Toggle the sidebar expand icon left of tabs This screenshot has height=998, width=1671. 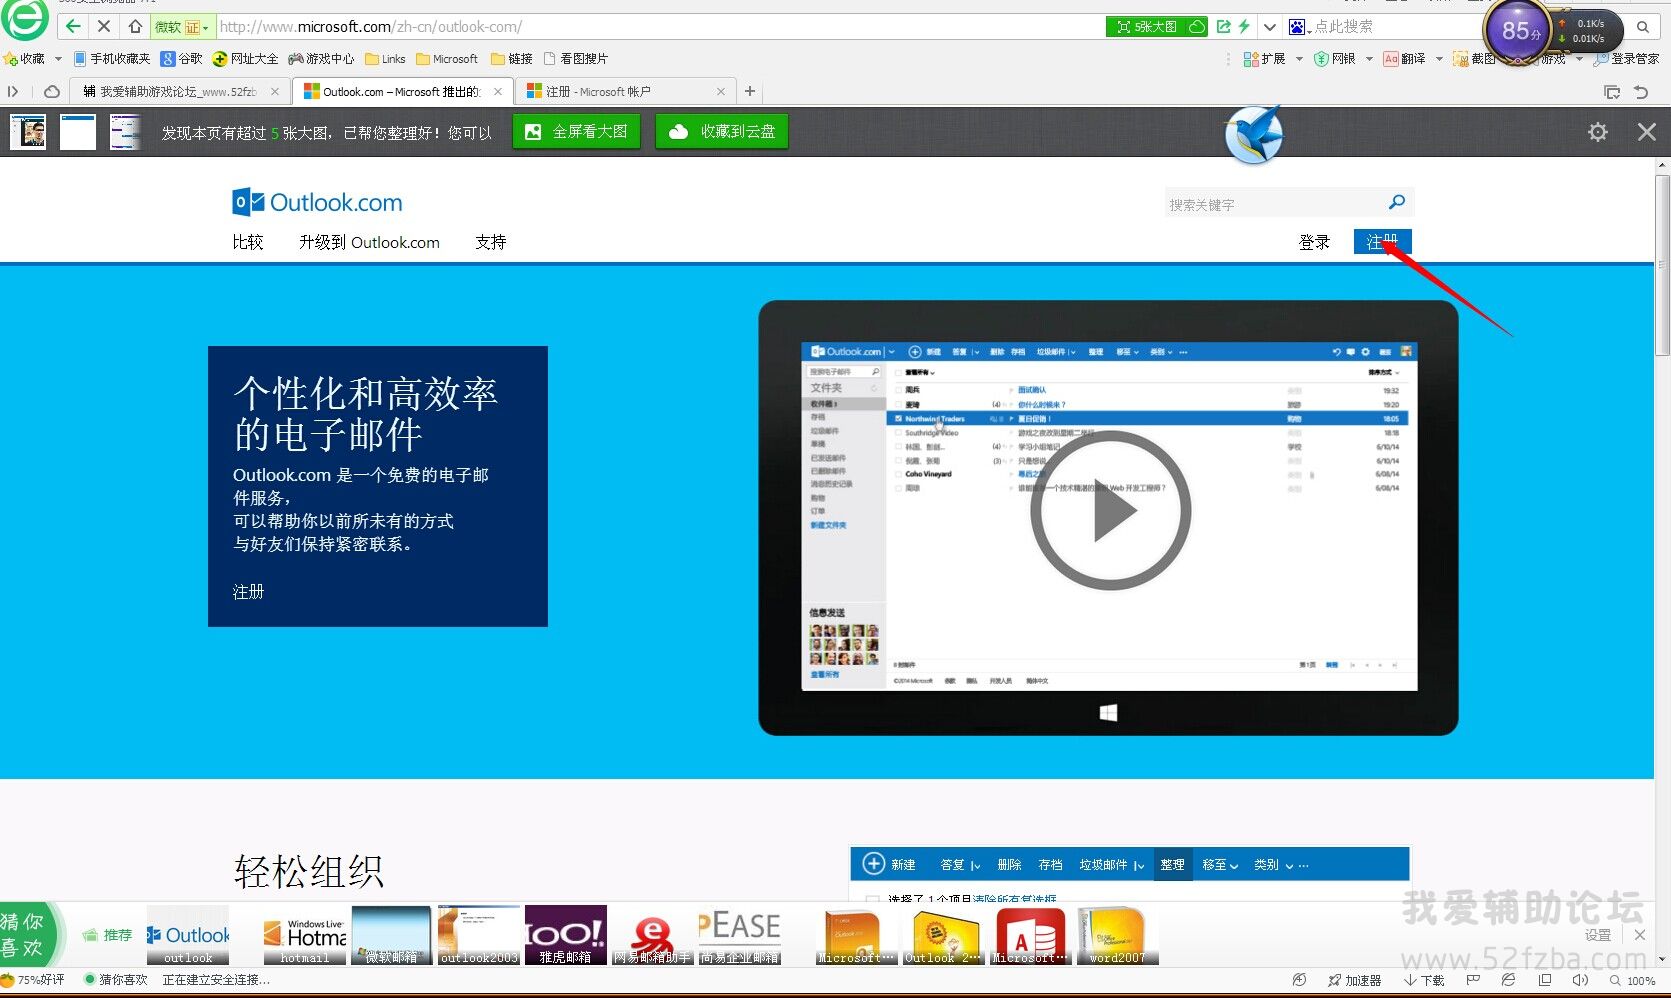coord(13,91)
